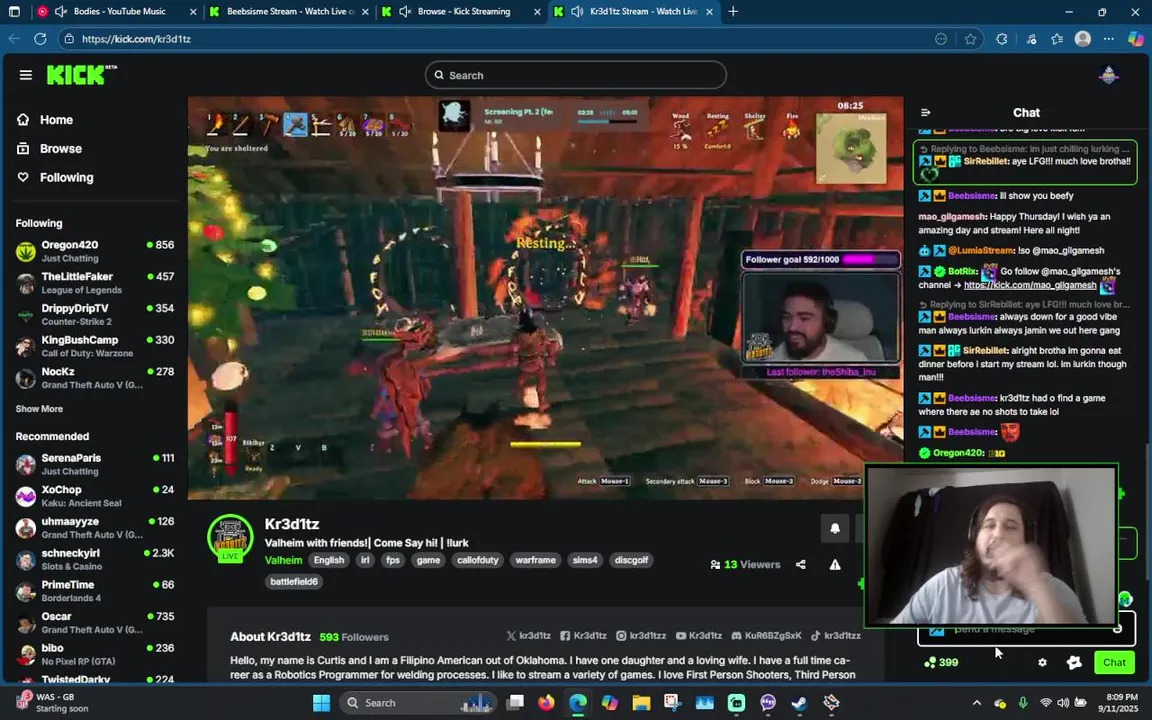Open browser extensions icon
The height and width of the screenshot is (720, 1152).
[1001, 38]
